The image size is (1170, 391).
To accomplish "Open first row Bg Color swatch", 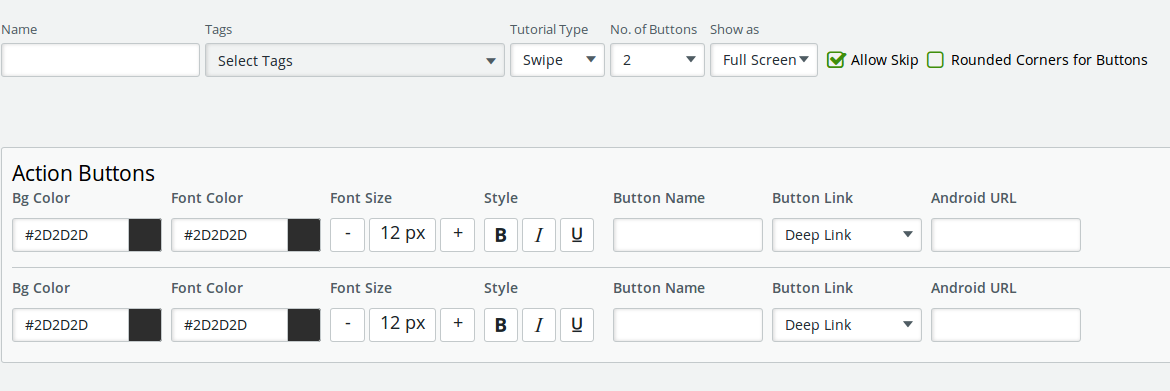I will coord(145,235).
